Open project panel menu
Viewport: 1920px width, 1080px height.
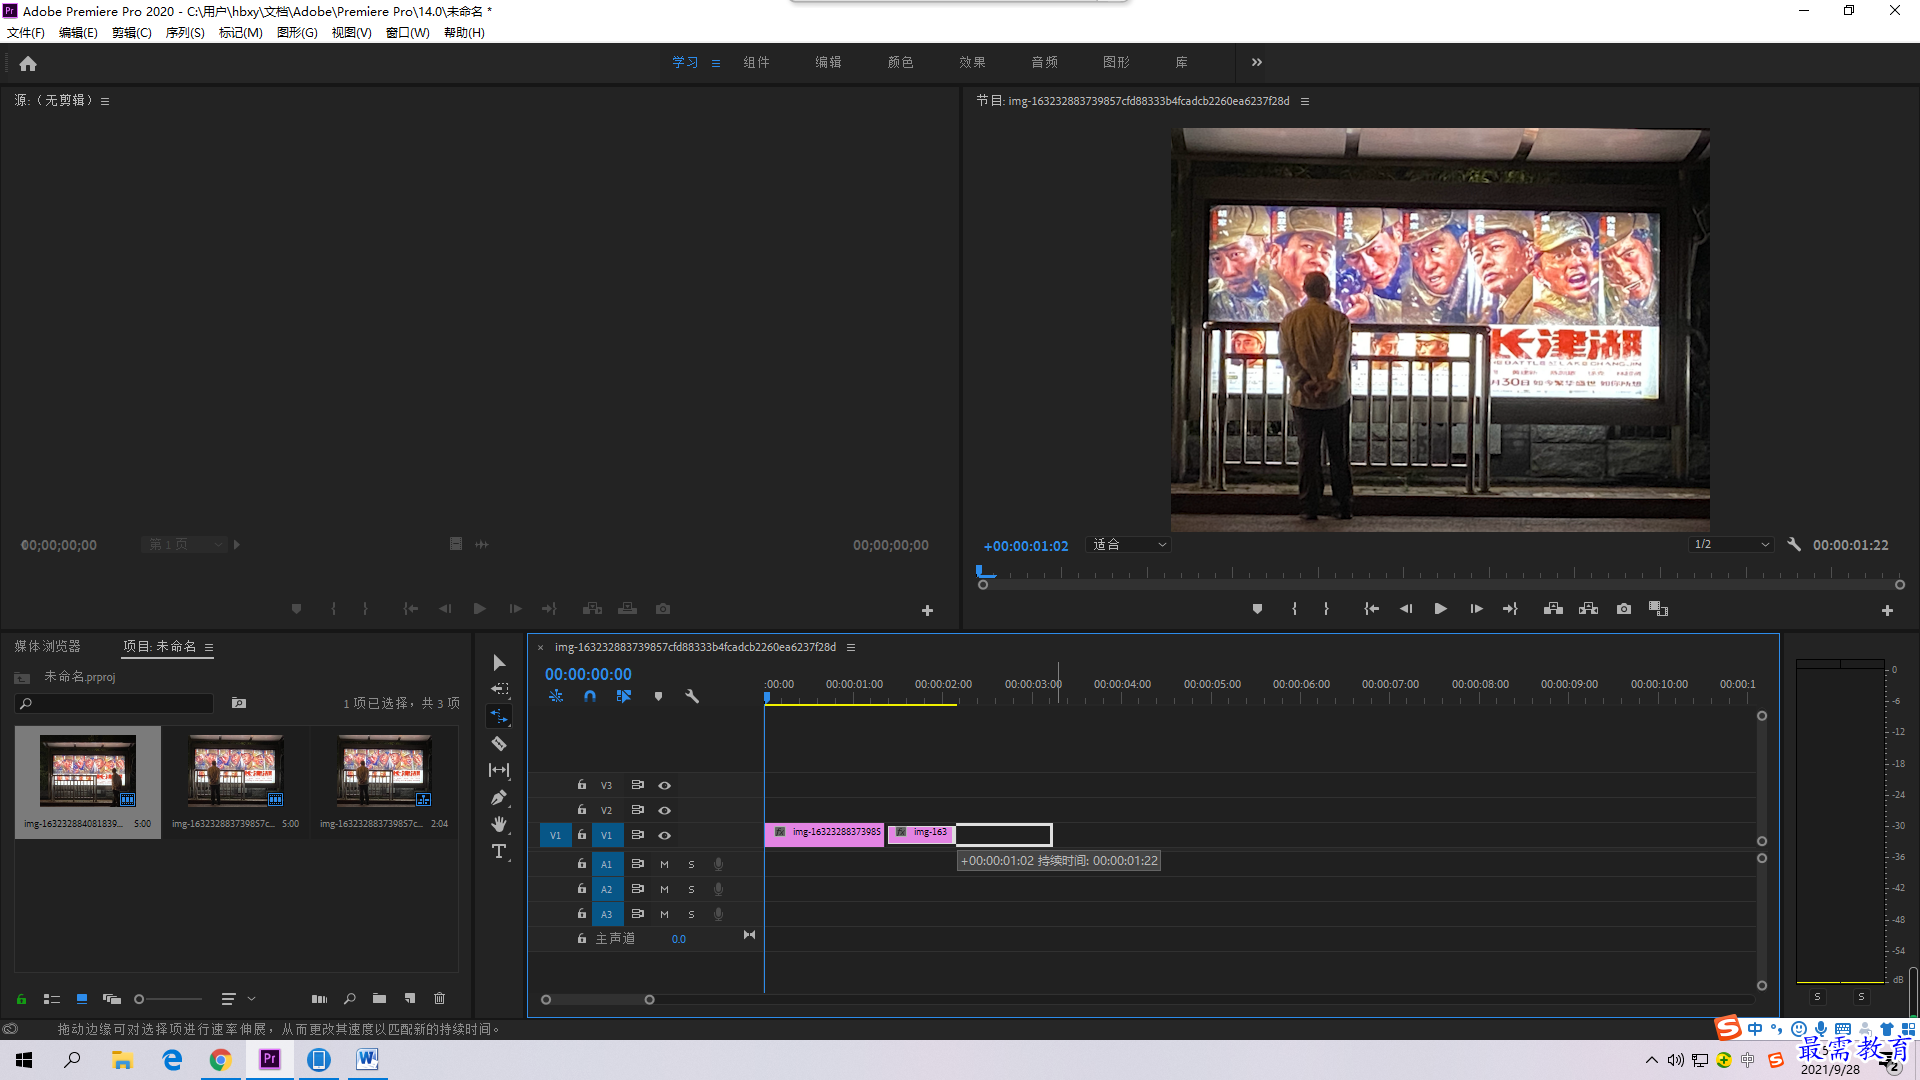pyautogui.click(x=209, y=647)
